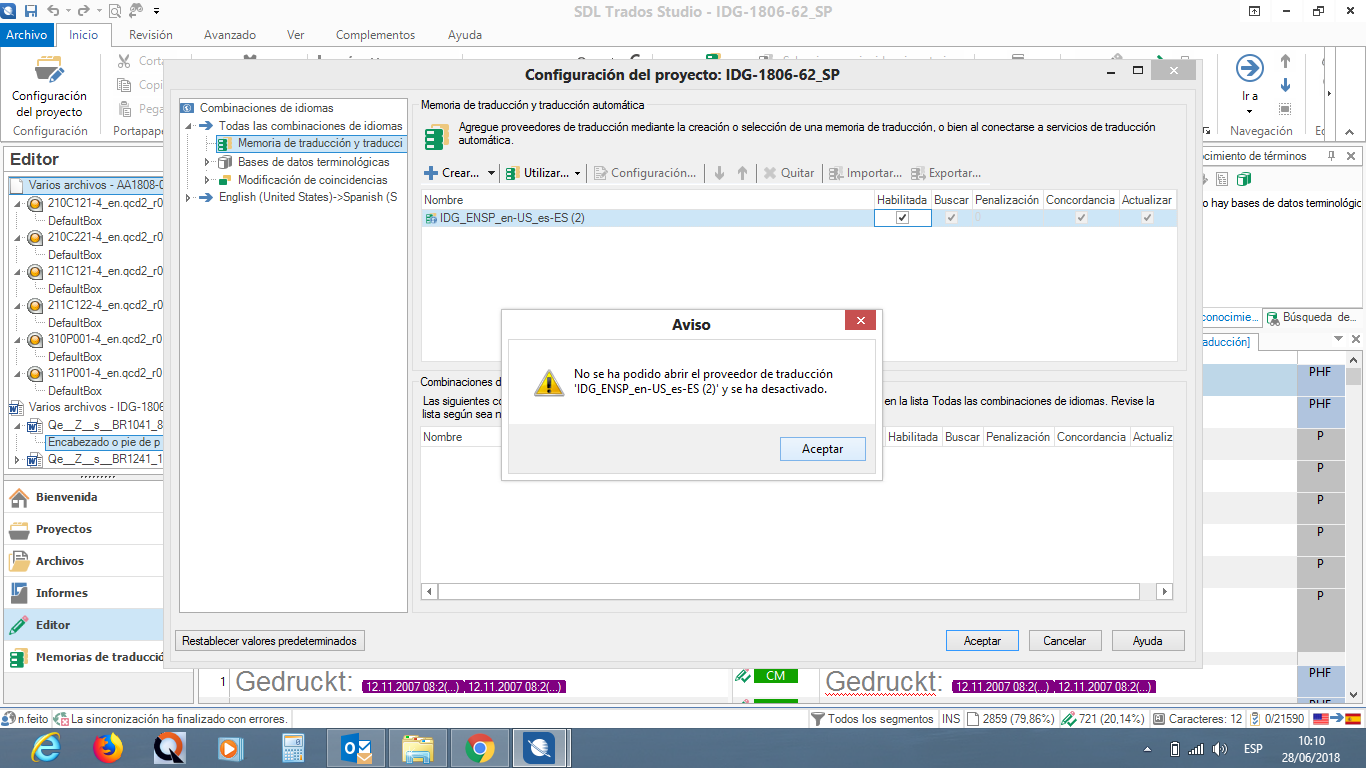1366x768 pixels.
Task: Collapse Todas las combinaciones de idiomas node
Action: 188,126
